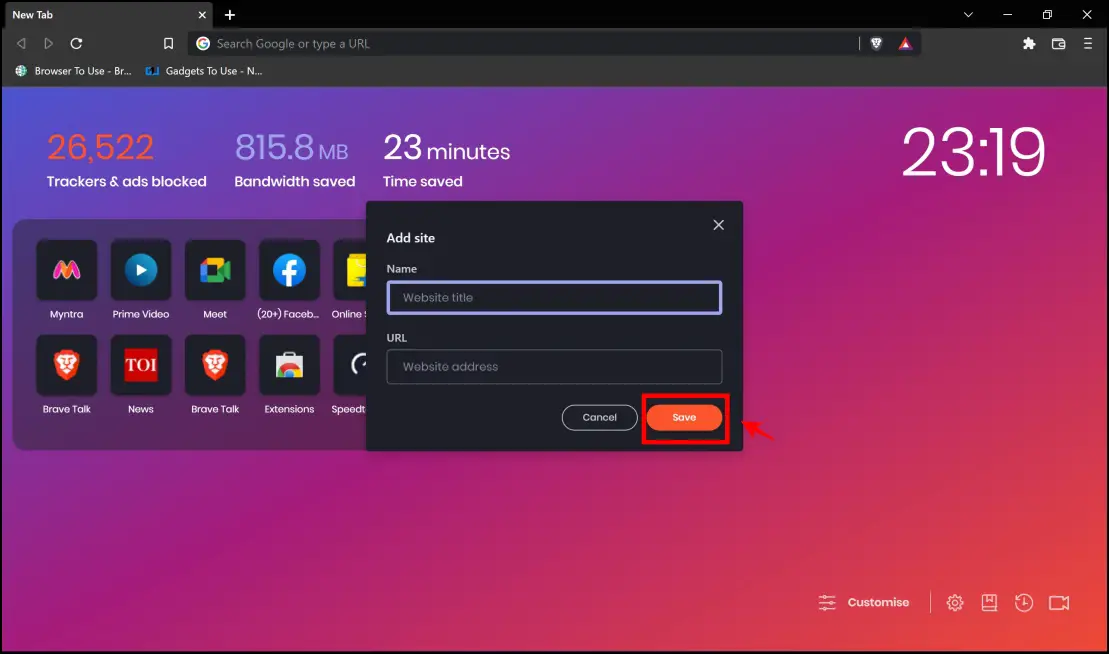Click the Website title name field
The height and width of the screenshot is (654, 1109).
(554, 297)
